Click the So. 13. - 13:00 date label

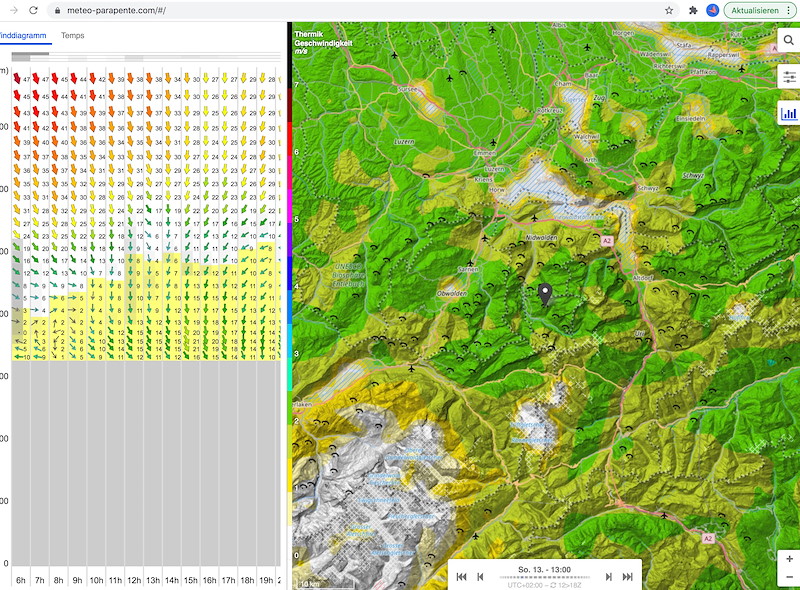point(544,569)
